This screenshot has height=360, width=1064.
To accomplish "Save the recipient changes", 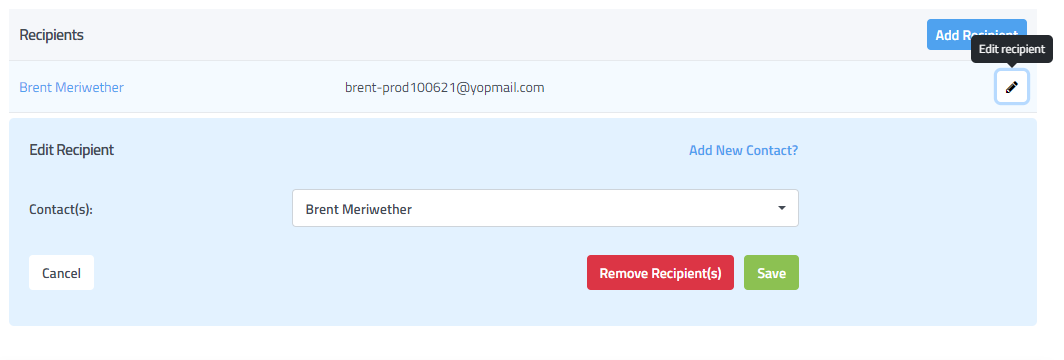I will (x=771, y=273).
